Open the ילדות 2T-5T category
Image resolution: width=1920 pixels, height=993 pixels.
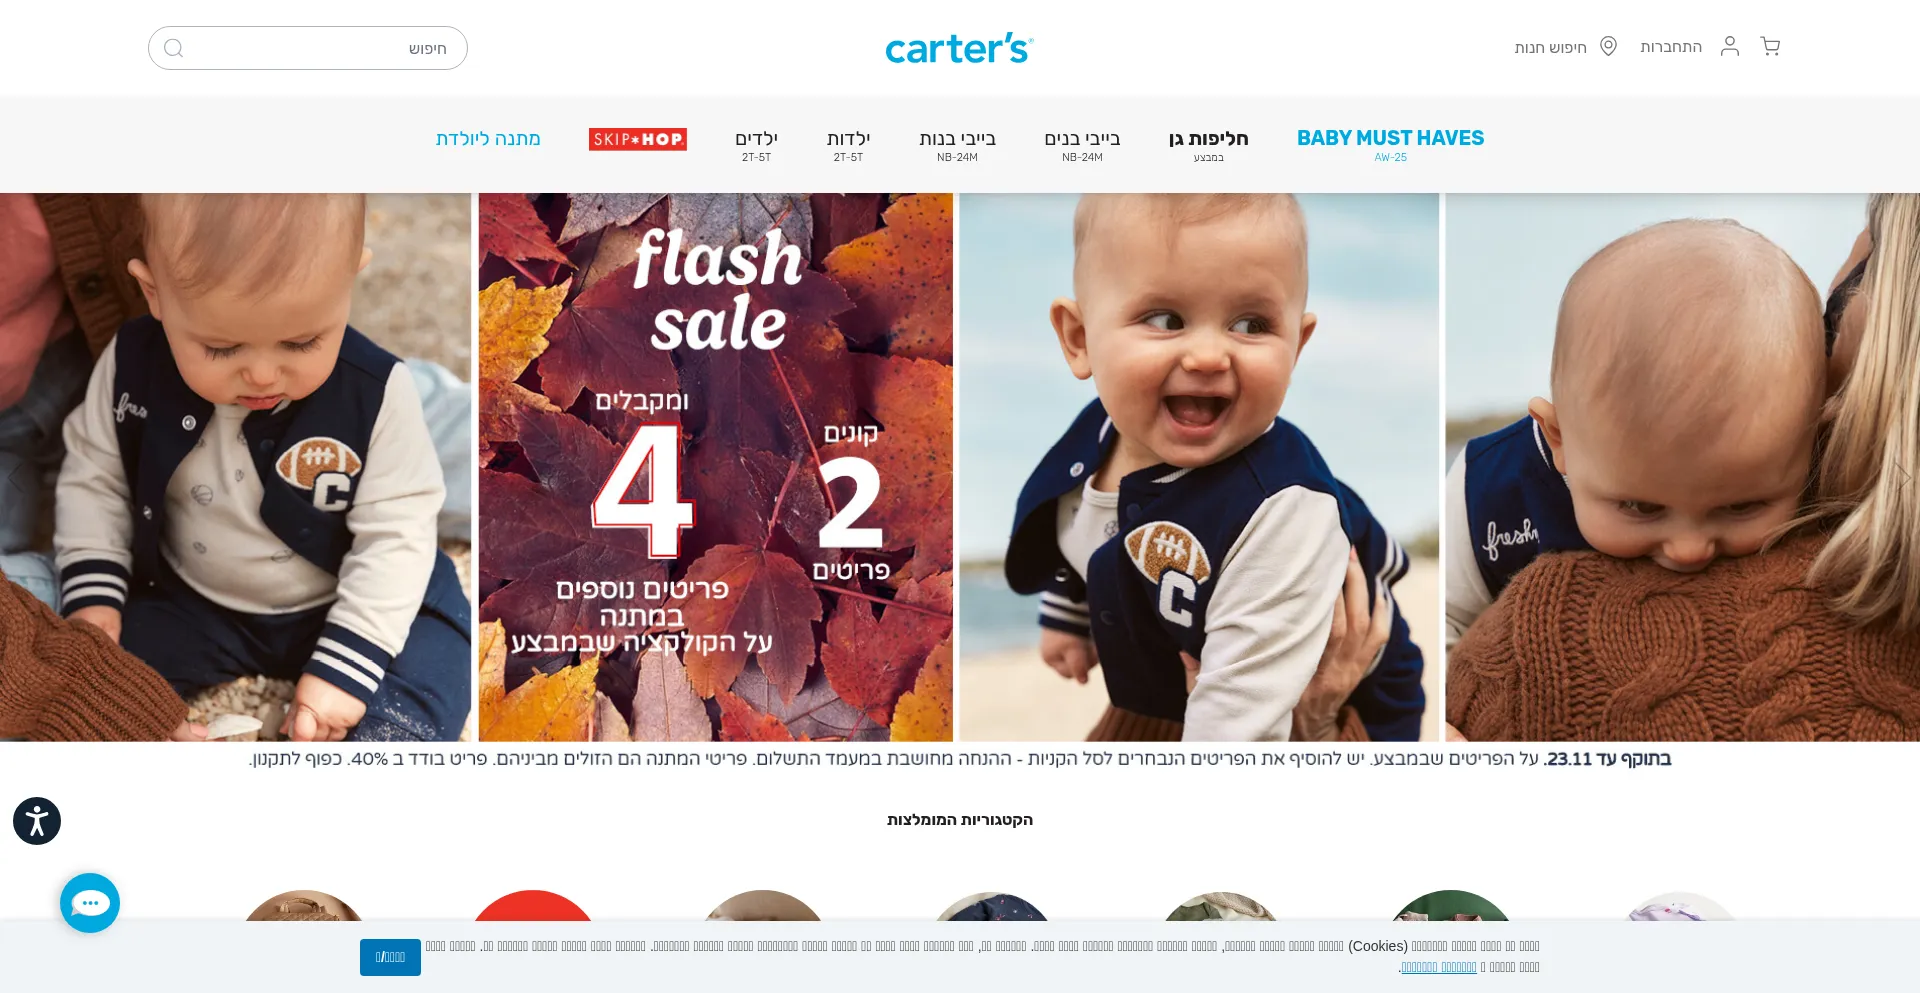(x=848, y=145)
